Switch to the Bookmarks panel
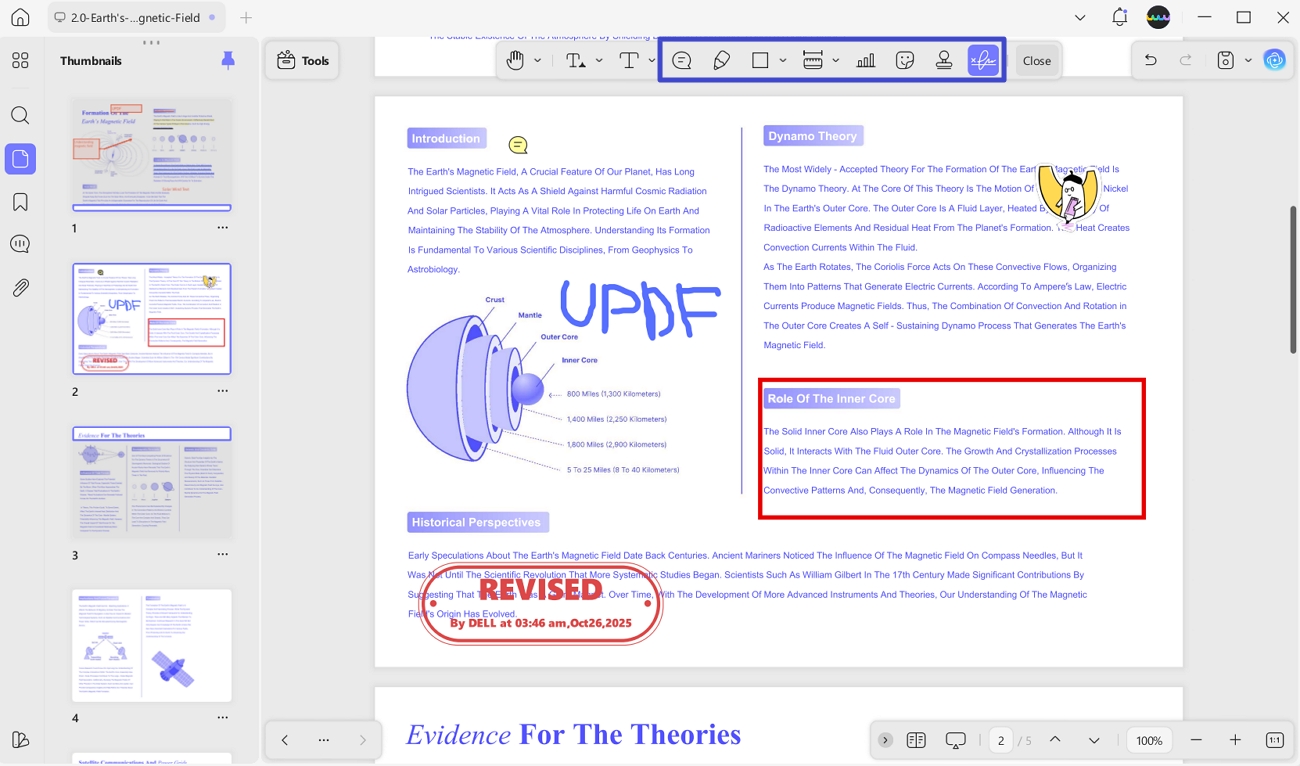The image size is (1300, 766). [20, 201]
